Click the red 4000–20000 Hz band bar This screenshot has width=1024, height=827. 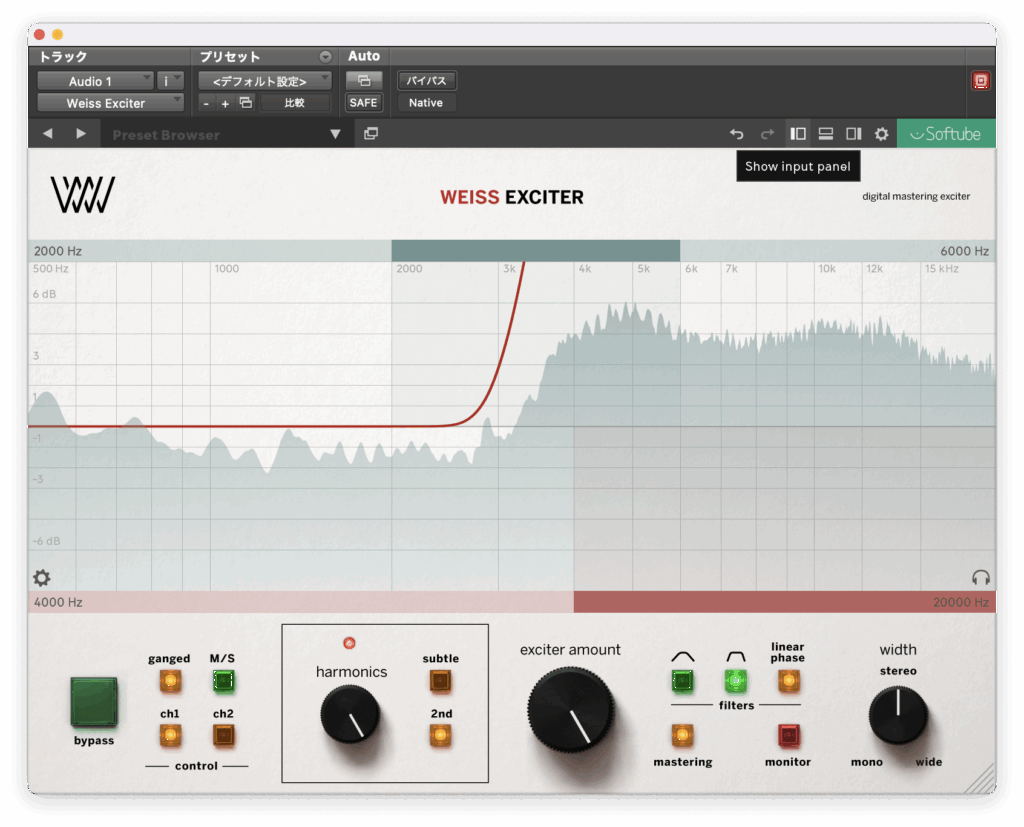tap(784, 602)
